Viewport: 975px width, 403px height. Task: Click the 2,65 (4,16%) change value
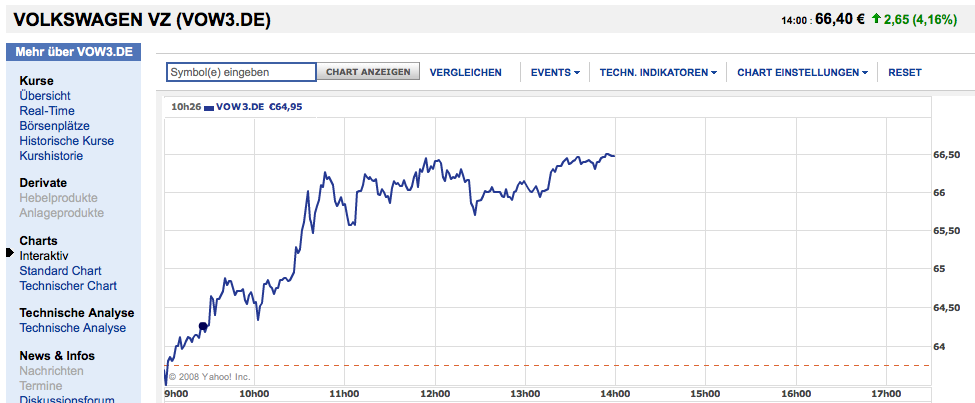[920, 19]
